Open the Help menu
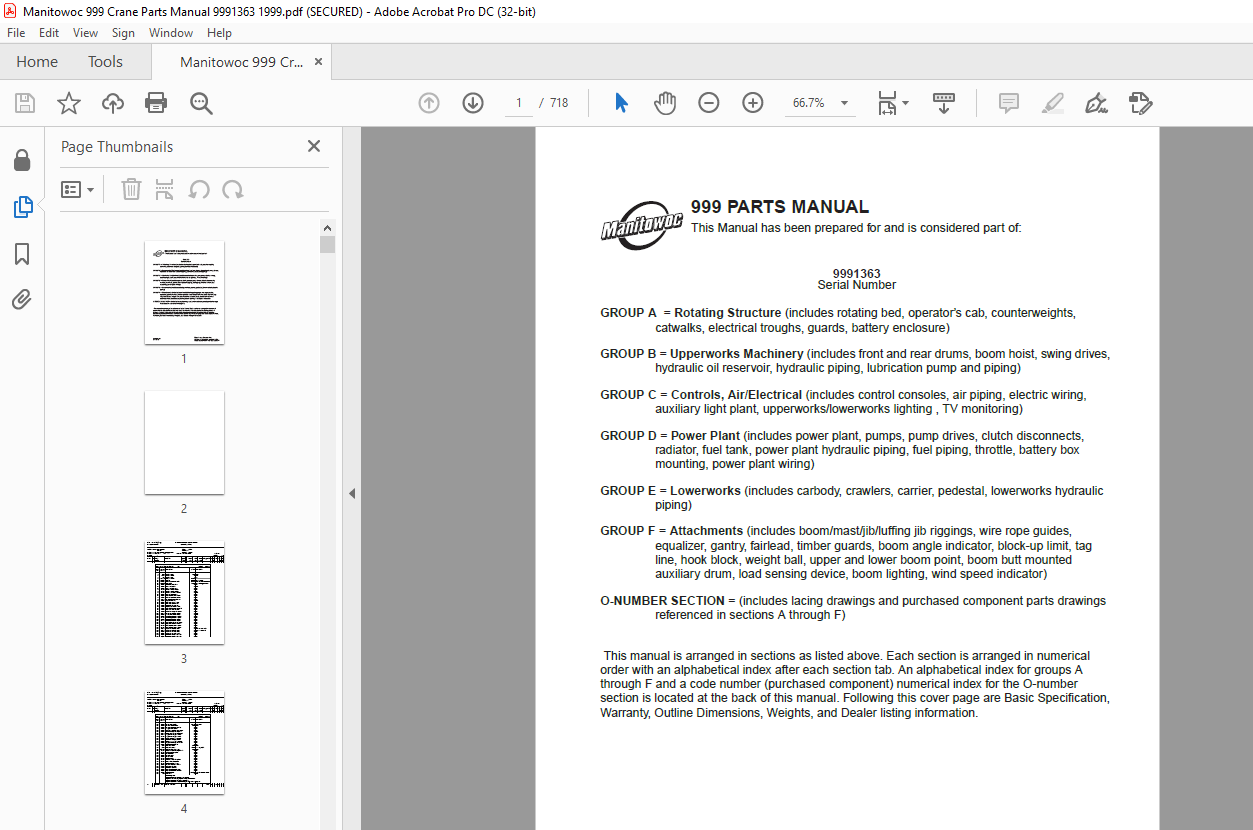The height and width of the screenshot is (830, 1253). point(219,33)
